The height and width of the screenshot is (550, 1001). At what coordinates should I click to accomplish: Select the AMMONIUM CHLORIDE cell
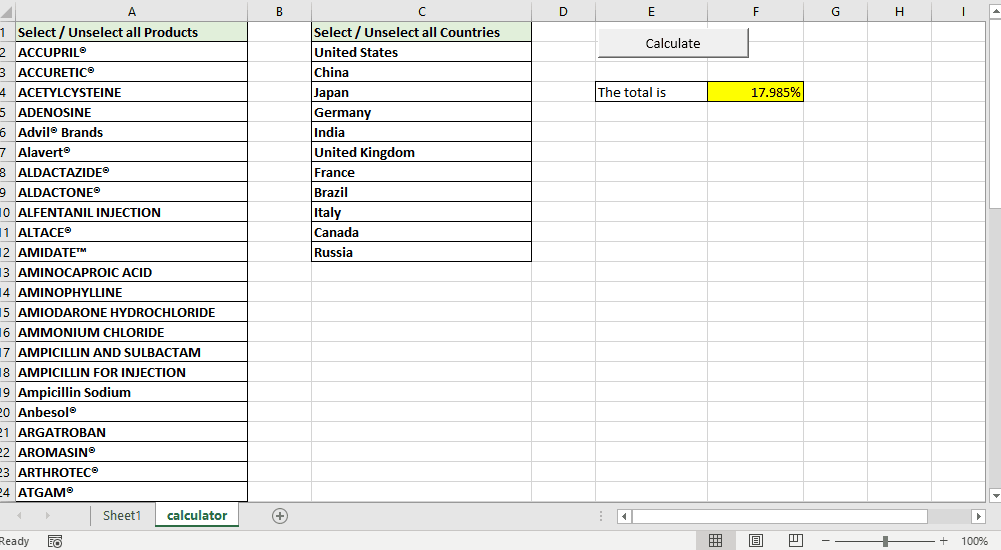(x=132, y=332)
